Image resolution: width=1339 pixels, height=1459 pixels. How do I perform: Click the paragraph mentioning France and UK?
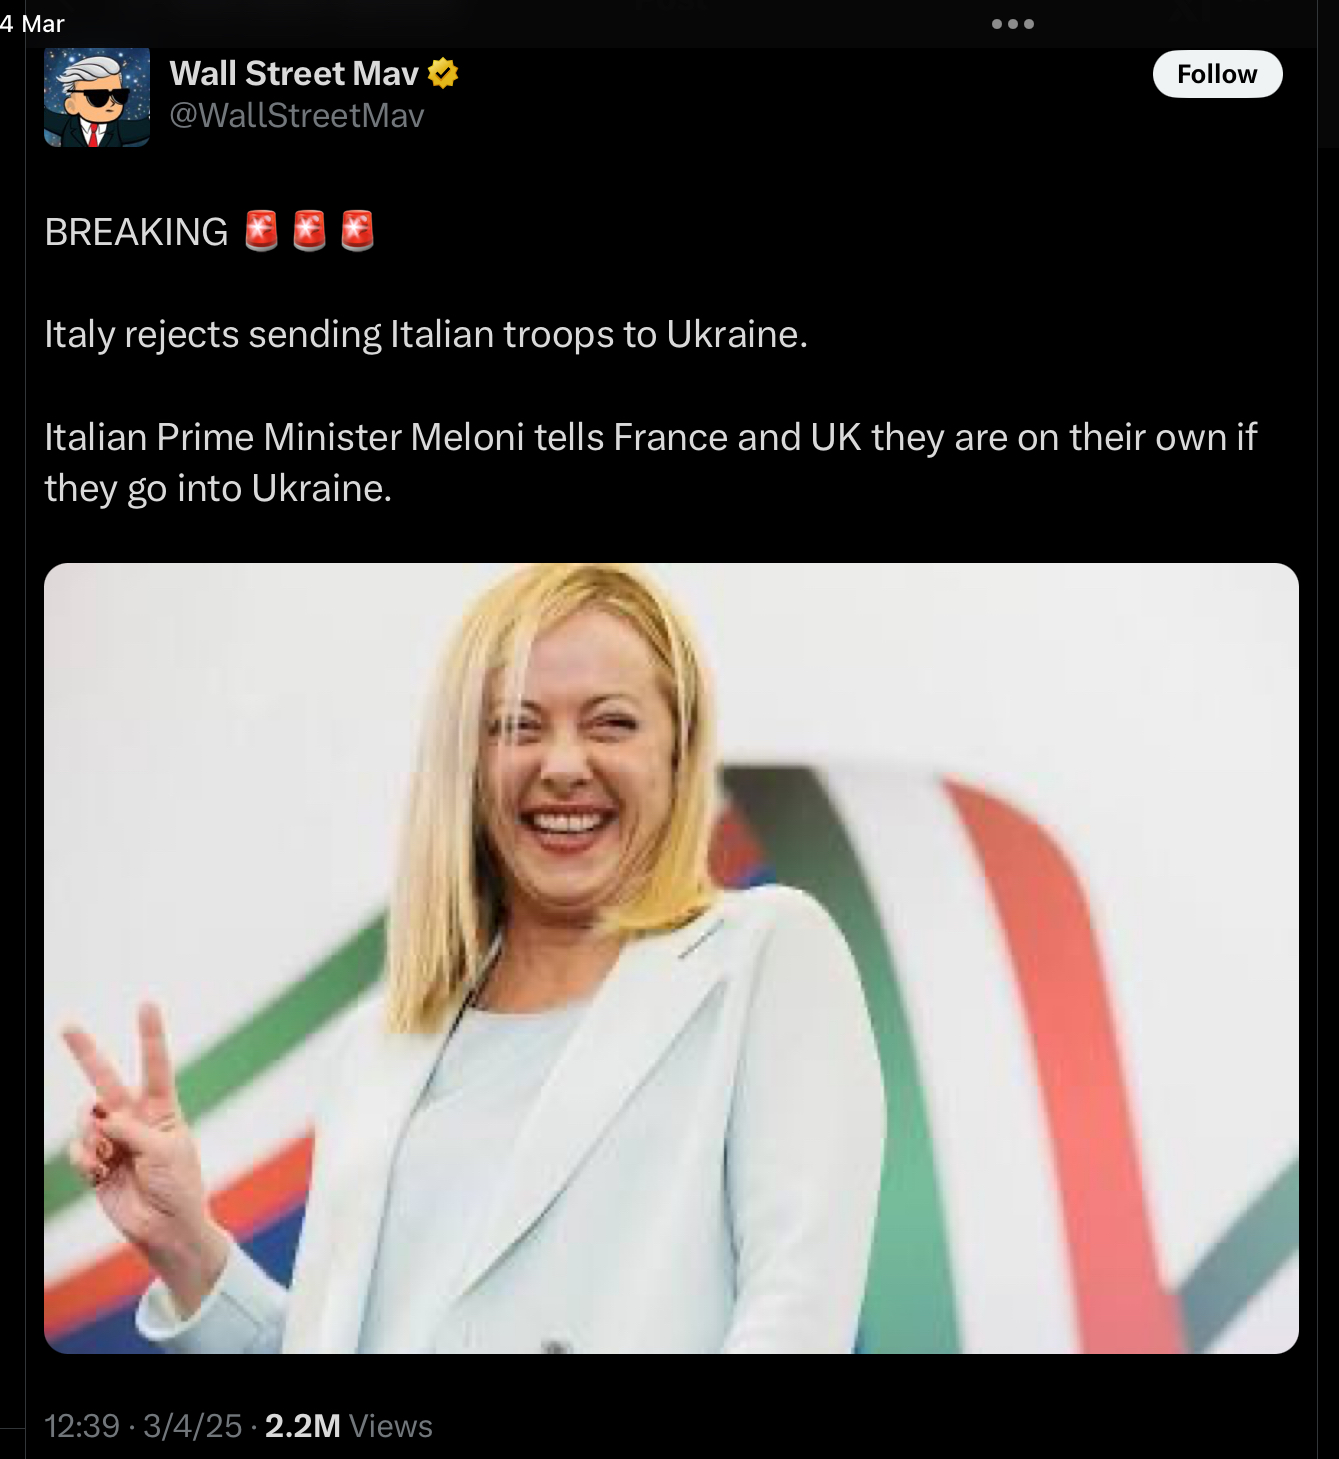tap(650, 462)
